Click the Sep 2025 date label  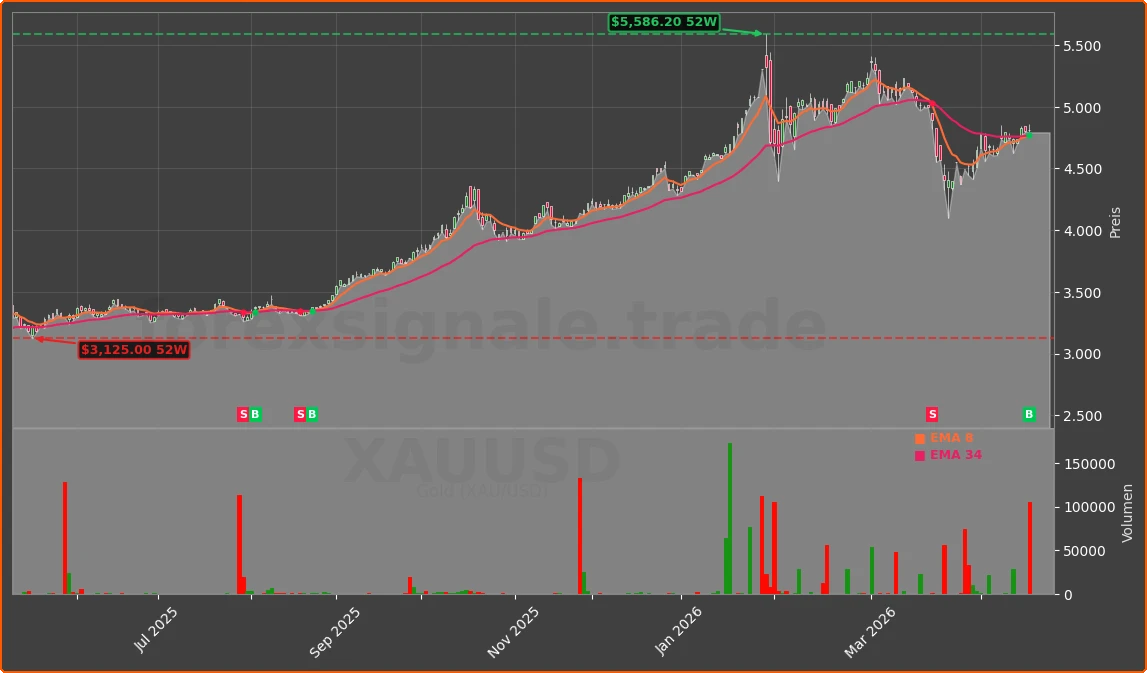tap(334, 633)
